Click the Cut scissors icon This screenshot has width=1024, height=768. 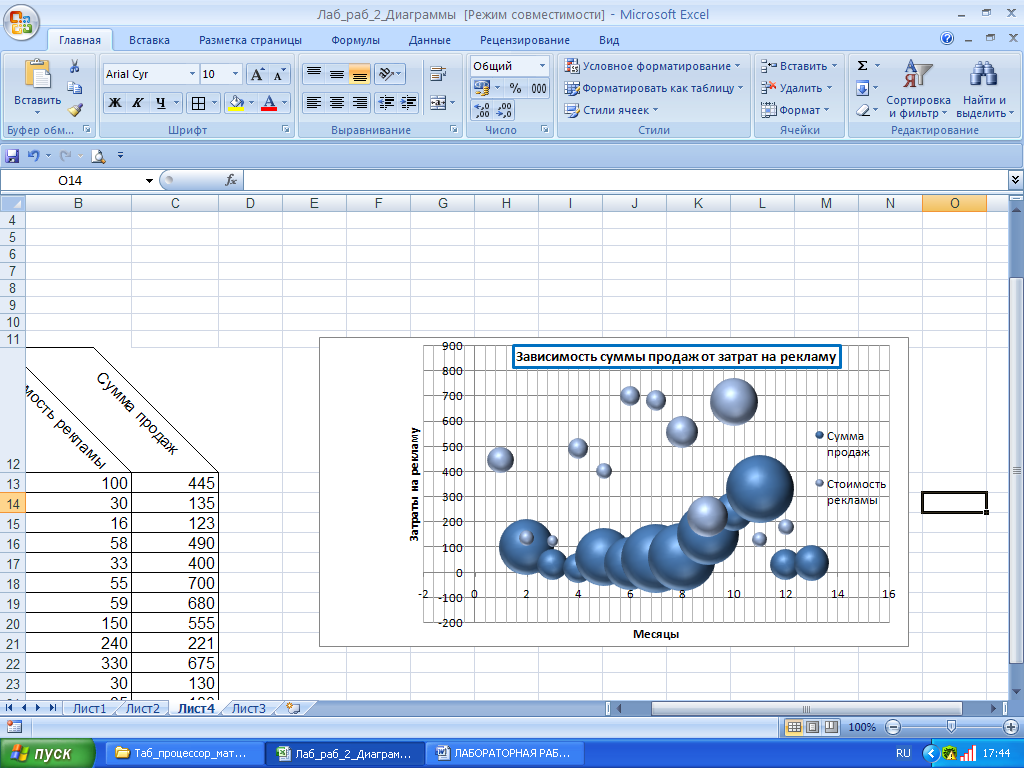pos(75,67)
